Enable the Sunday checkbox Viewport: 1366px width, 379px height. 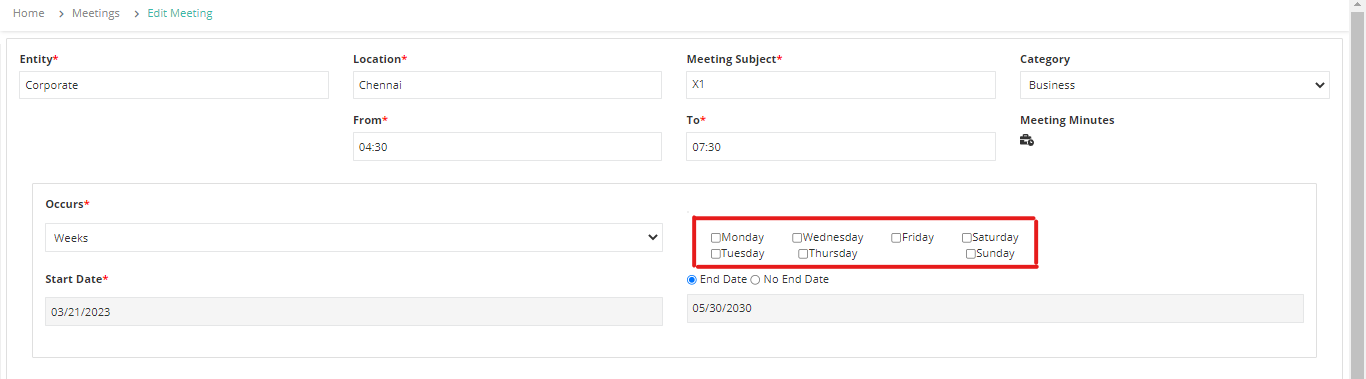[x=971, y=254]
